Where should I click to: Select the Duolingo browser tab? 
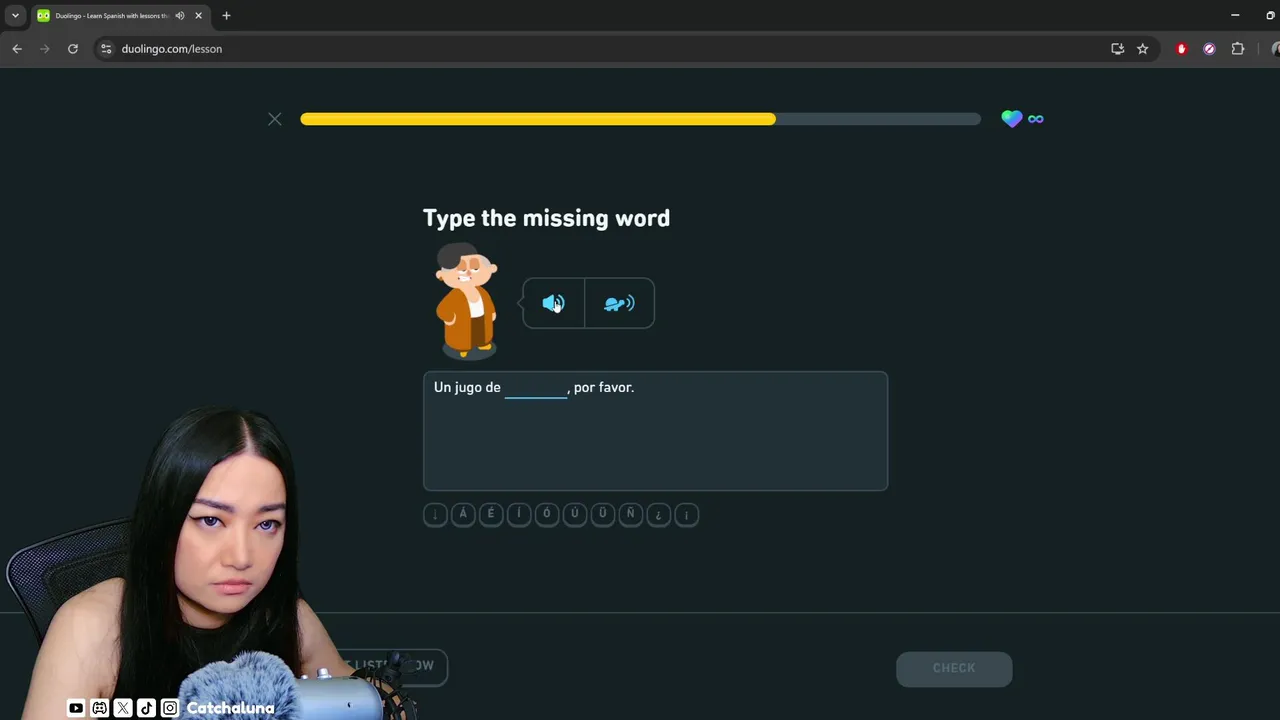click(120, 16)
